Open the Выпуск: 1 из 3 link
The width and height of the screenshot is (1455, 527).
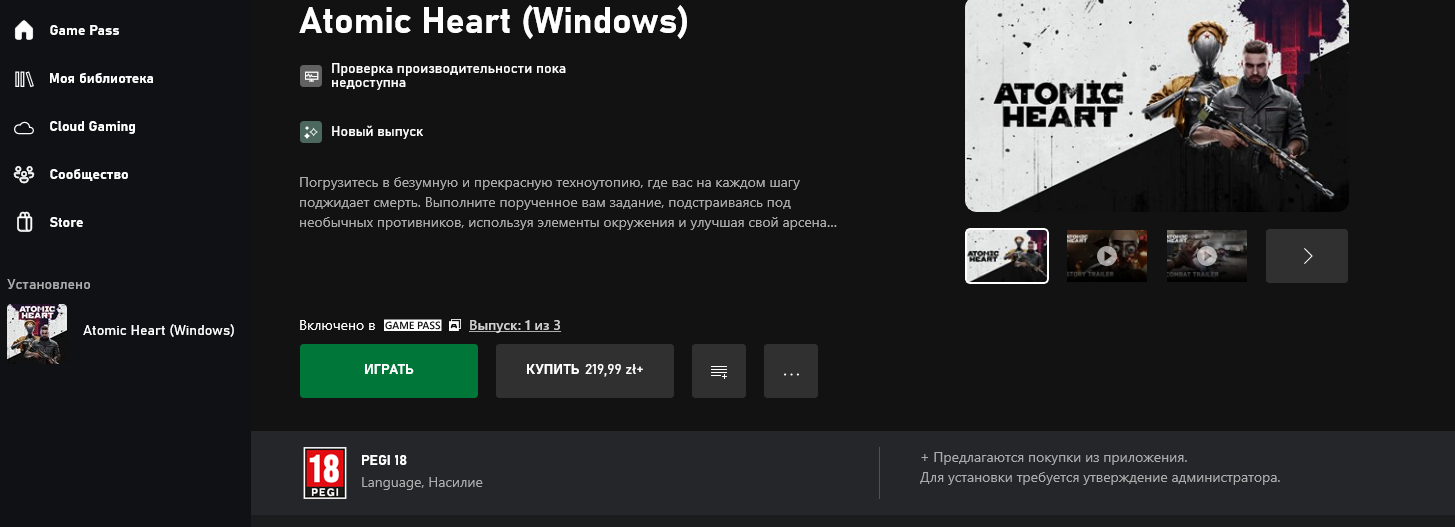tap(515, 326)
